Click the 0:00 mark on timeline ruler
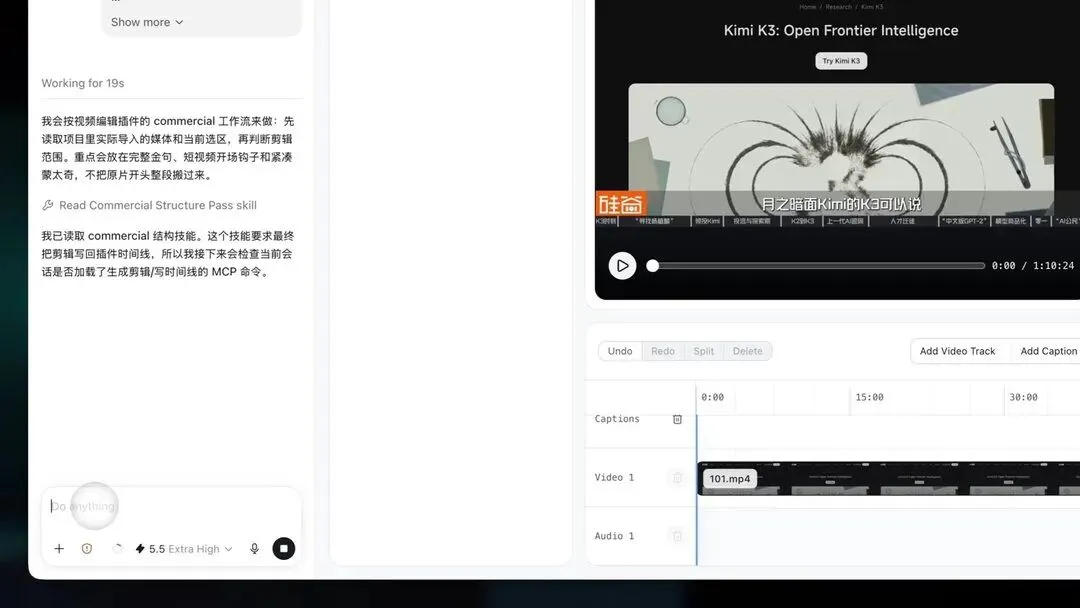 (x=712, y=397)
